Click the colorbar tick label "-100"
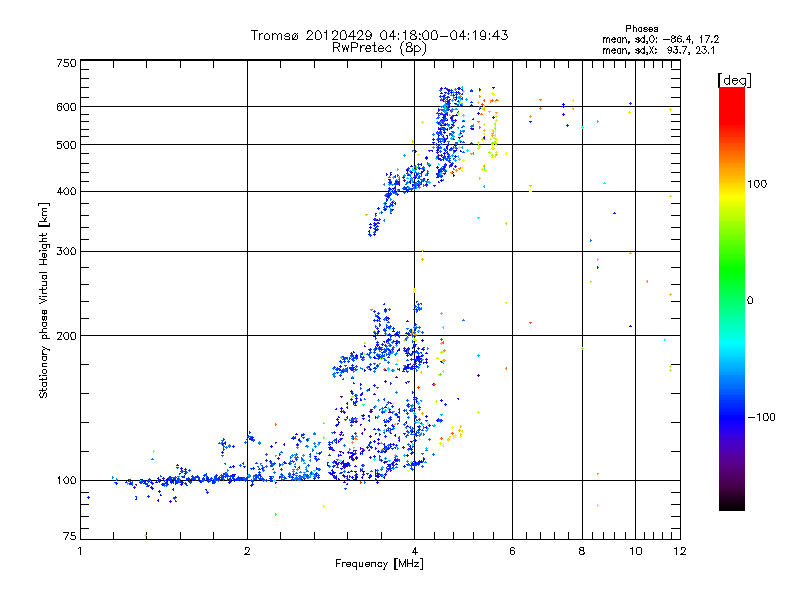Image resolution: width=800 pixels, height=600 pixels. pos(761,417)
